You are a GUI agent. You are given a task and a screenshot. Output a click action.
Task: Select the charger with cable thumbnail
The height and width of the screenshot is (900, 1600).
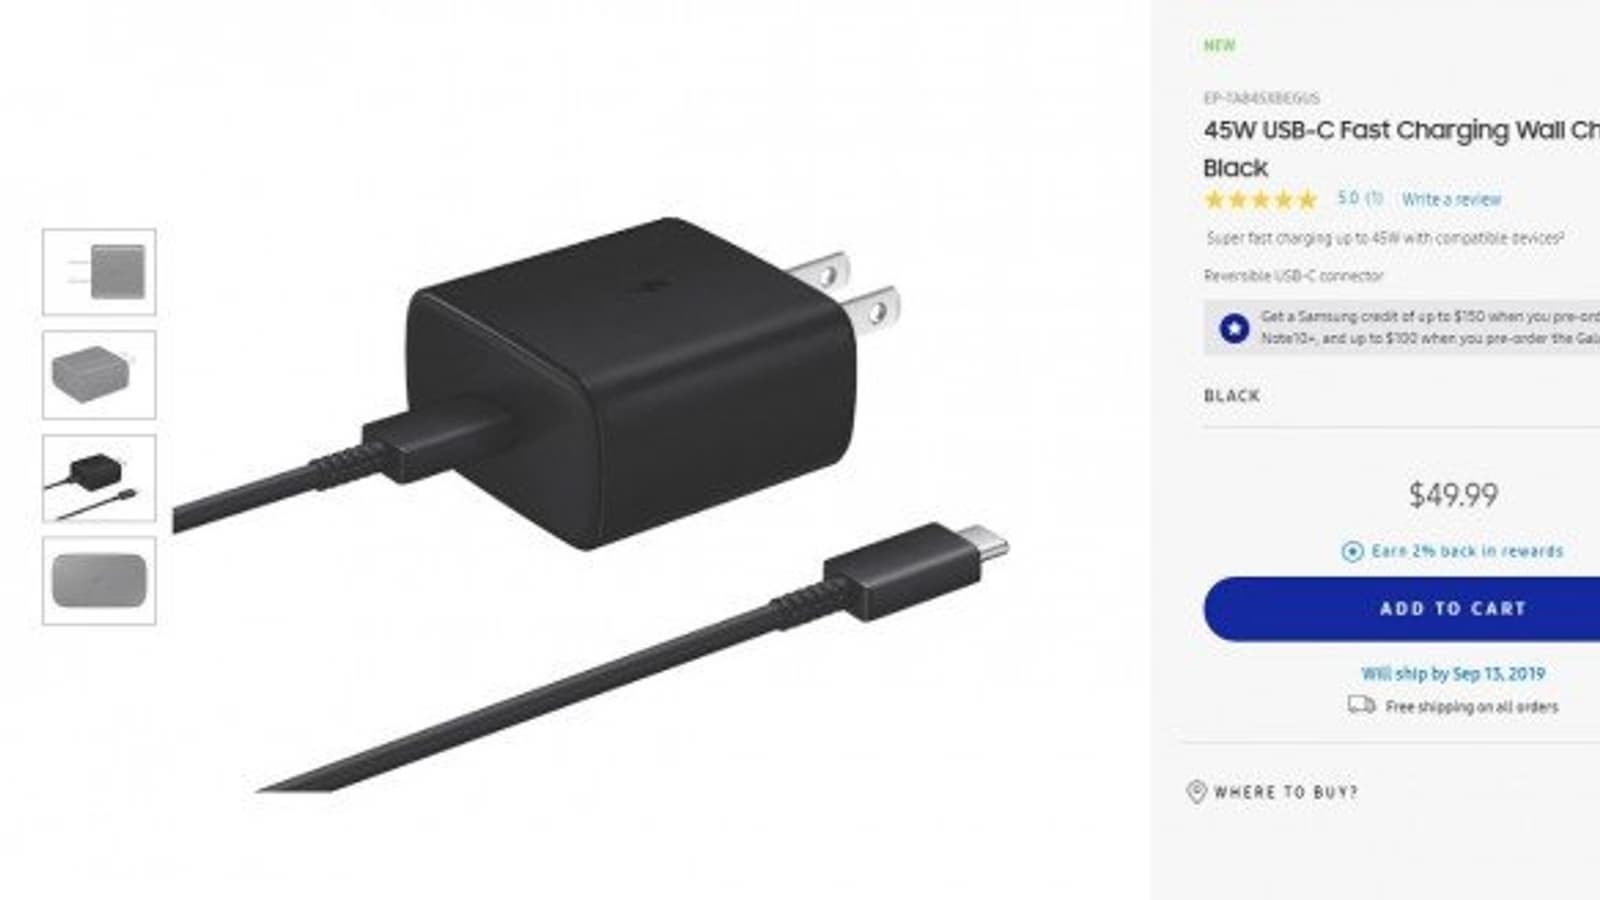tap(99, 478)
